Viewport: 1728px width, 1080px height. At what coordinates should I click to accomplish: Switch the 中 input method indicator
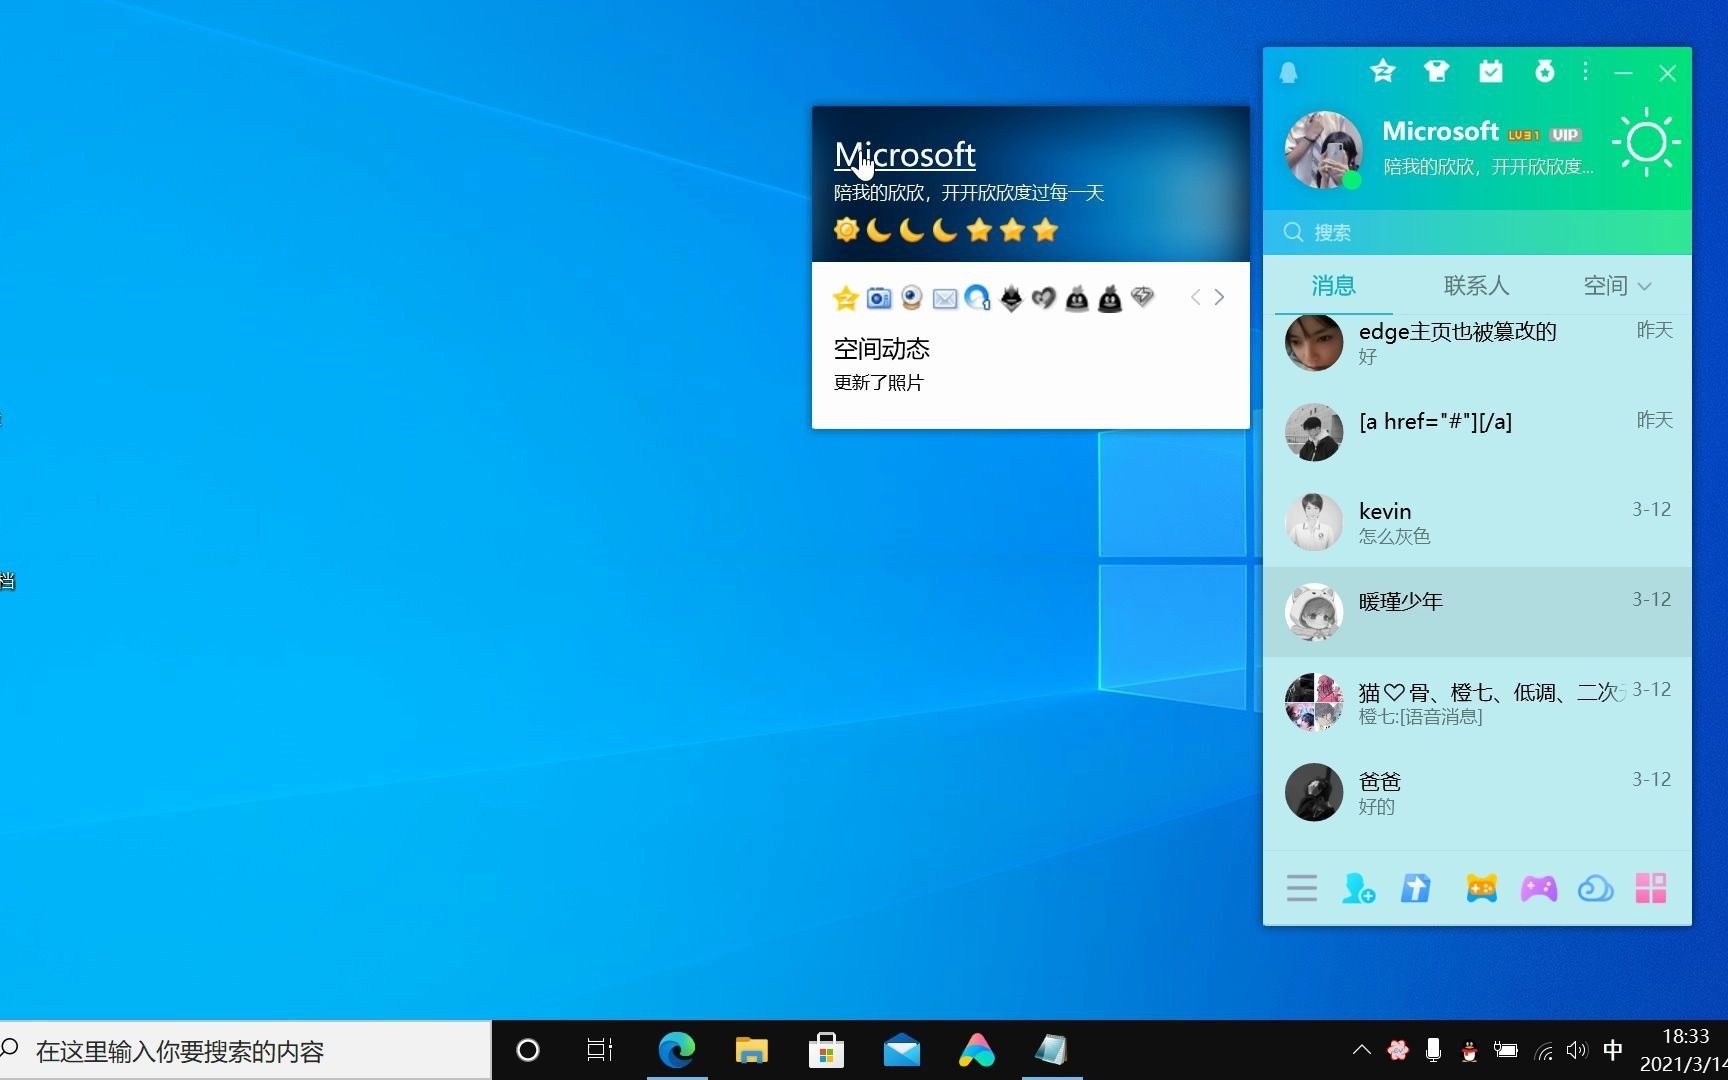[1613, 1050]
